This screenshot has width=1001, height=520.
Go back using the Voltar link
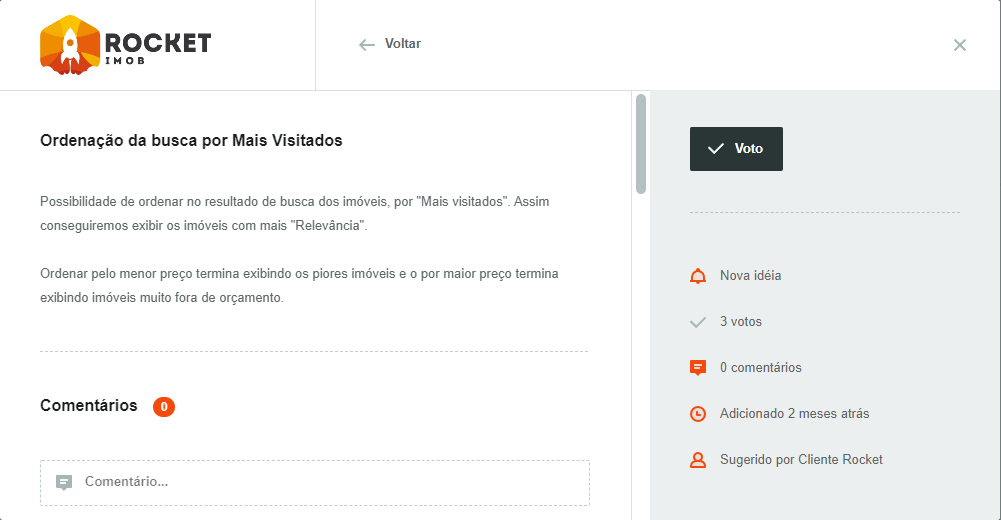402,44
